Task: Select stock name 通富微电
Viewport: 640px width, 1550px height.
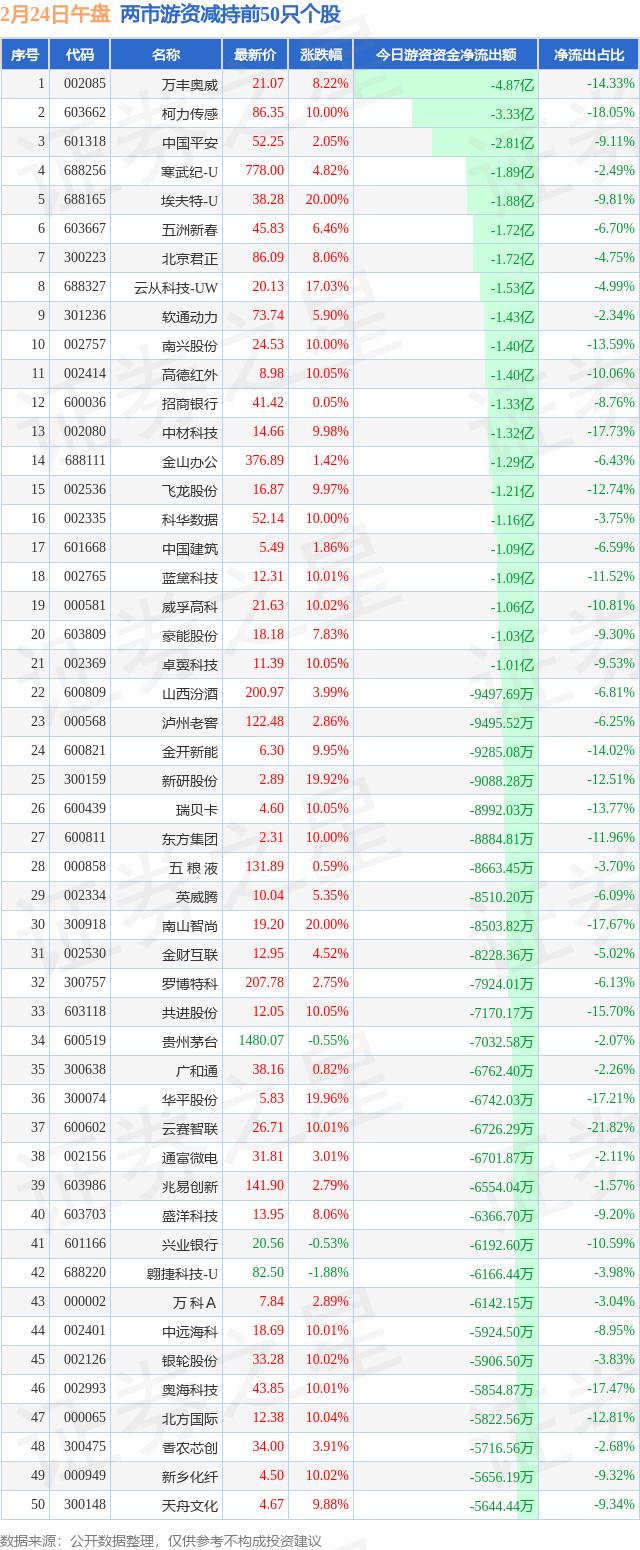Action: 189,1157
